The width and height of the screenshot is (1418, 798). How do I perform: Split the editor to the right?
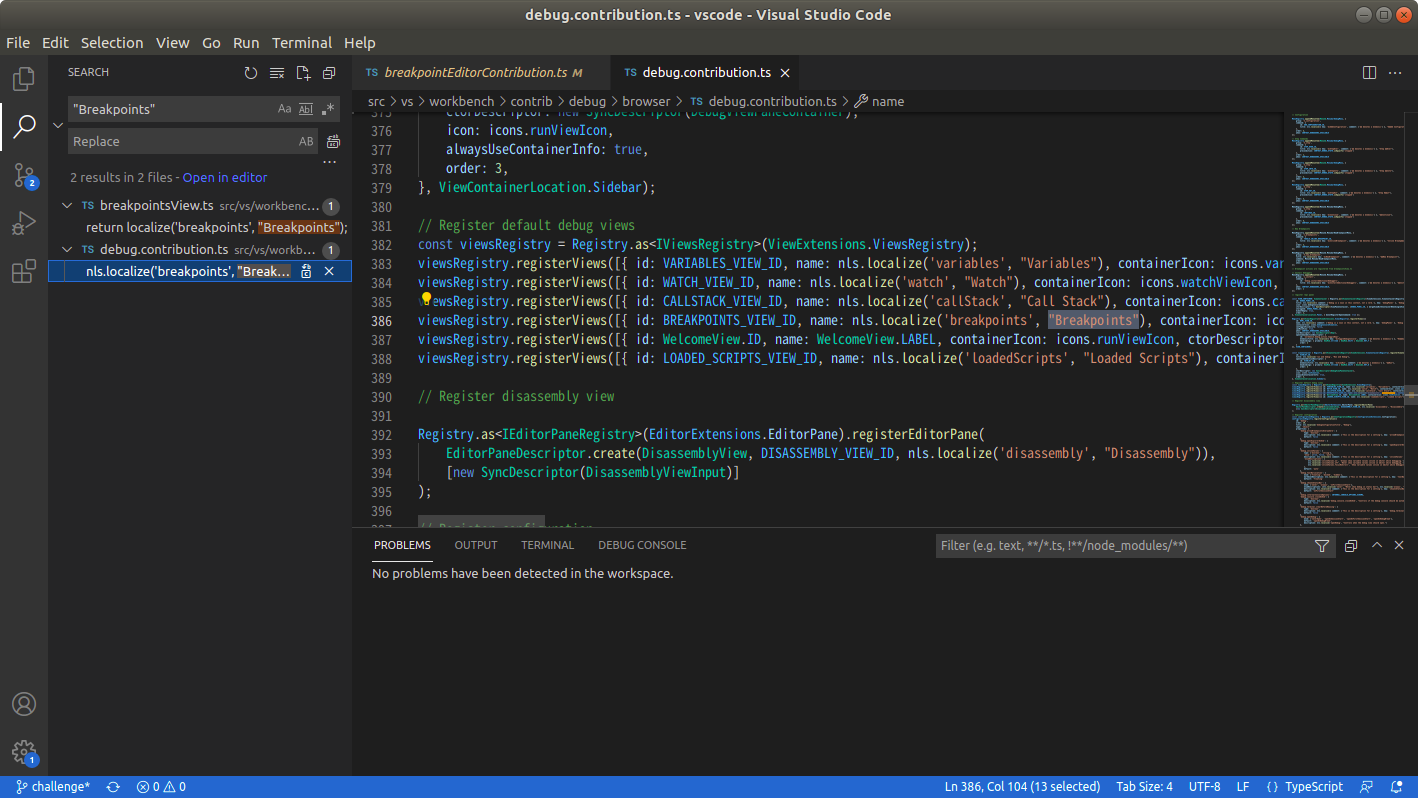pos(1369,73)
